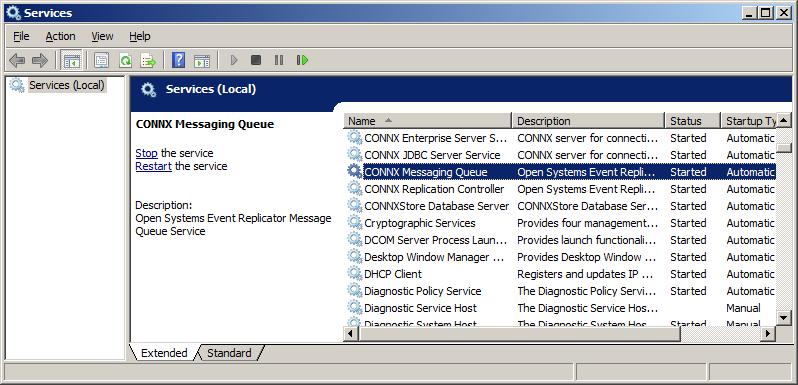Select CONNX Enterprise Server service name

436,138
